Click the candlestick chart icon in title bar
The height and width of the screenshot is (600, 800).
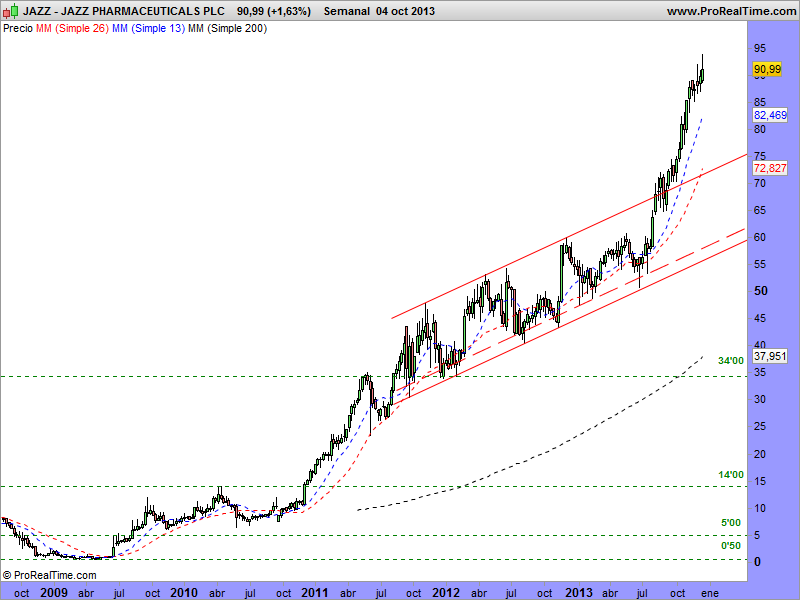coord(11,11)
